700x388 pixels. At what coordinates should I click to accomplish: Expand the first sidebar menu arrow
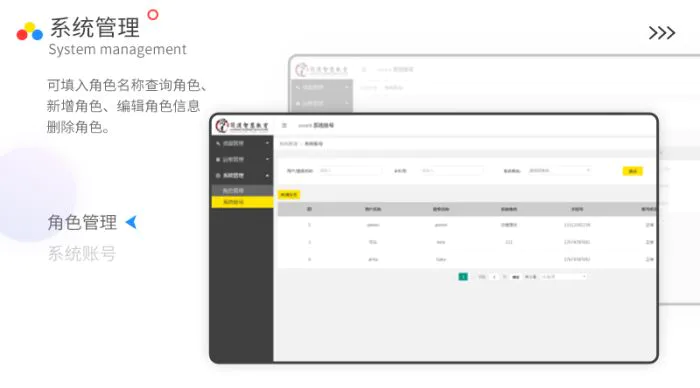[x=267, y=143]
